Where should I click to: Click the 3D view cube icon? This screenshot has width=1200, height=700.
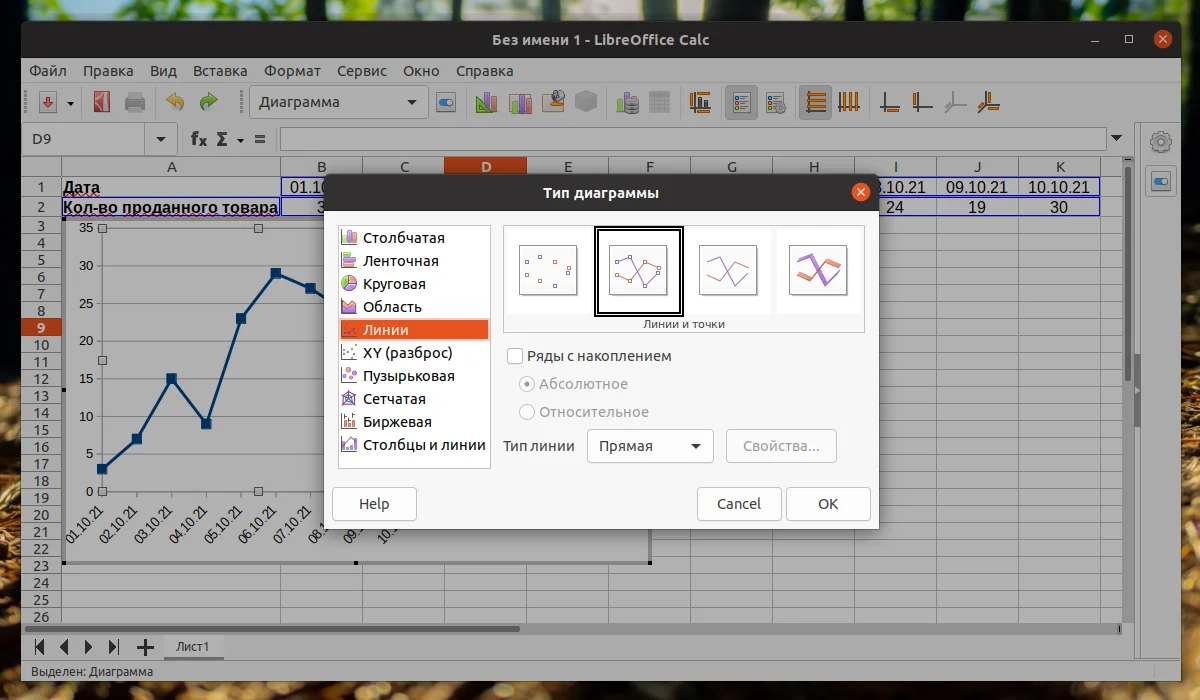586,101
